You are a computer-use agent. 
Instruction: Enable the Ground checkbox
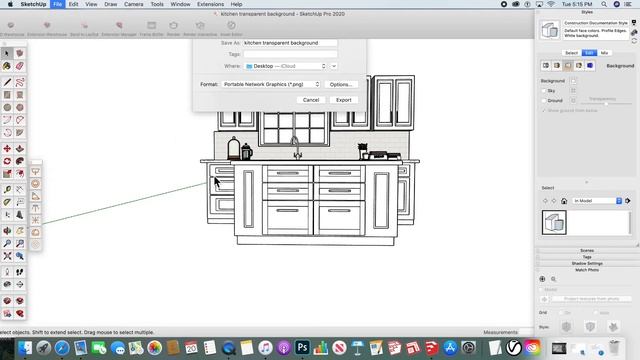tap(544, 100)
